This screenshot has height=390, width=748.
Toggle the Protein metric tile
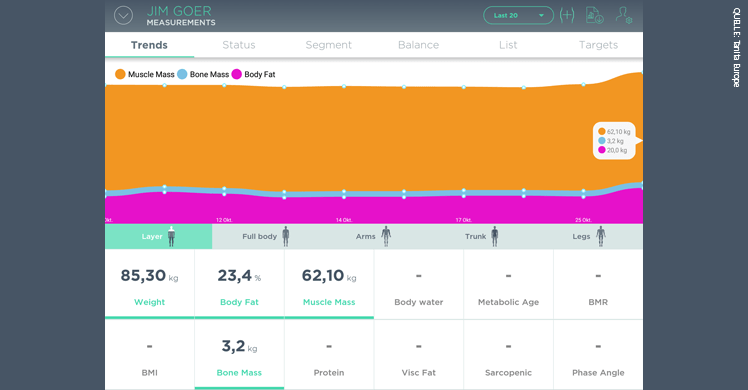329,355
